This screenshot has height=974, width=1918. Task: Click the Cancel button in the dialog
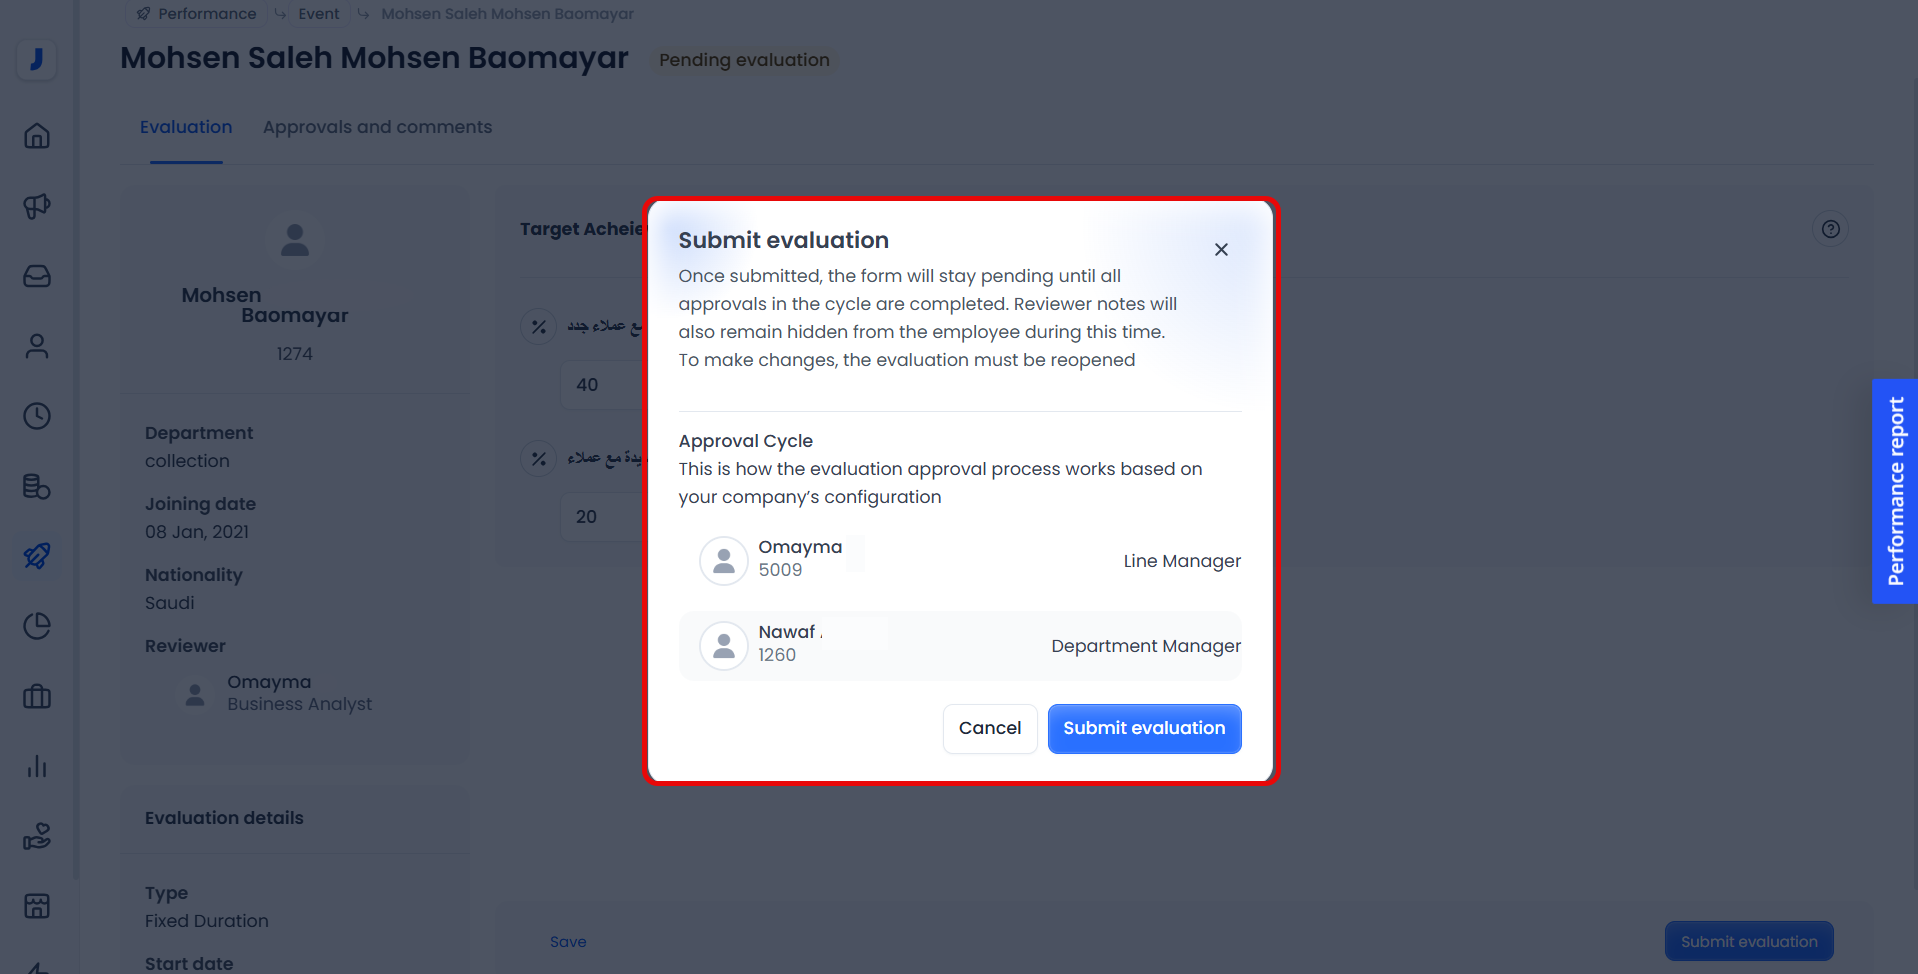pyautogui.click(x=989, y=728)
